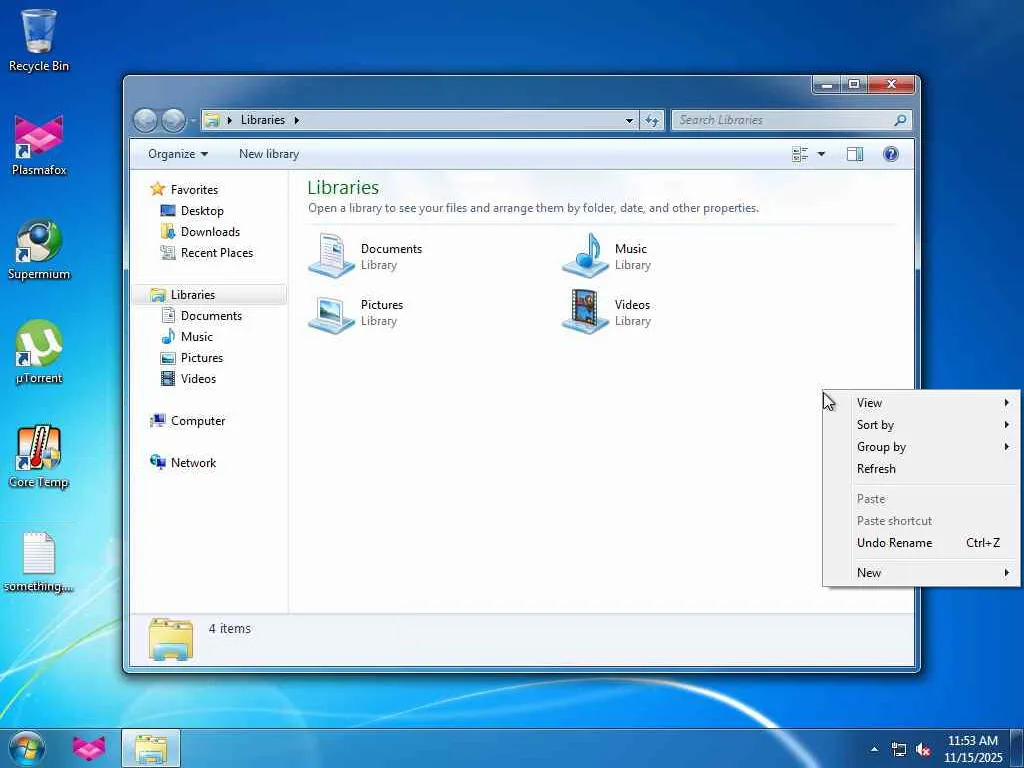
Task: Refresh the Libraries address bar
Action: [x=652, y=120]
